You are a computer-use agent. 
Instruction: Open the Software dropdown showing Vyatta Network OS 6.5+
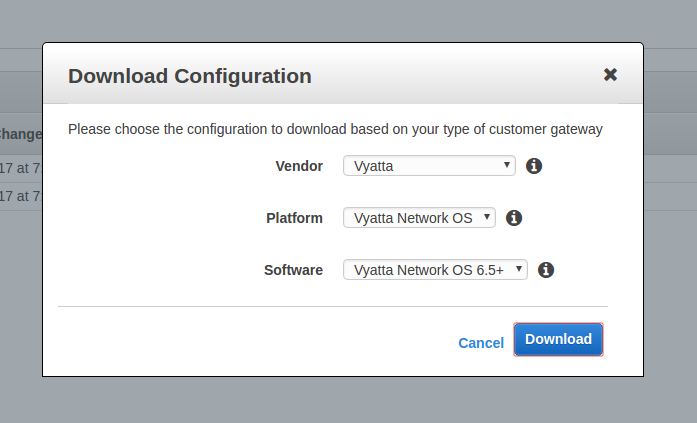[x=435, y=270]
